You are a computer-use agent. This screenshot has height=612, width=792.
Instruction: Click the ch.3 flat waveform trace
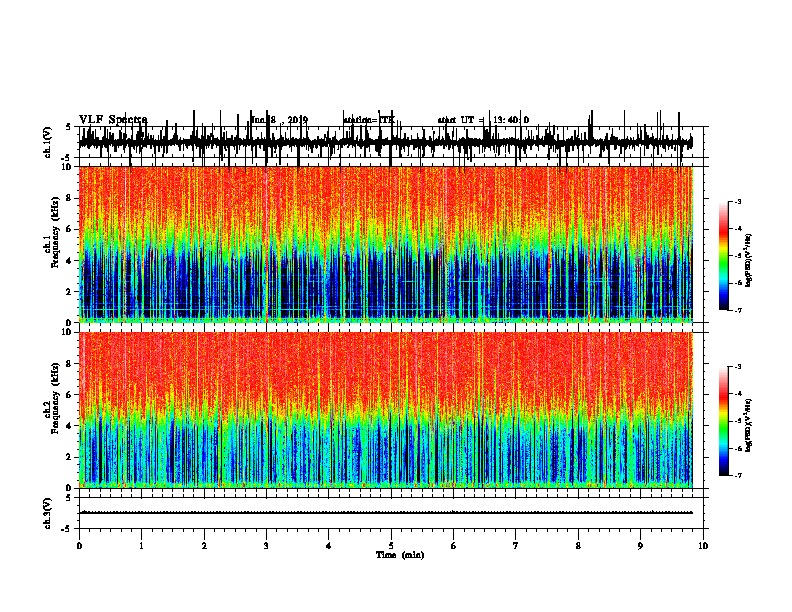point(386,513)
